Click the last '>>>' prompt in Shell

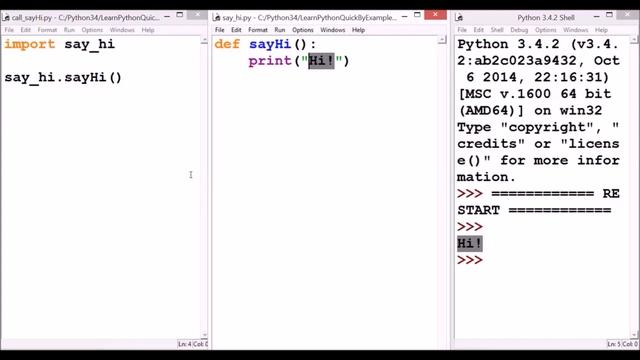coord(470,260)
